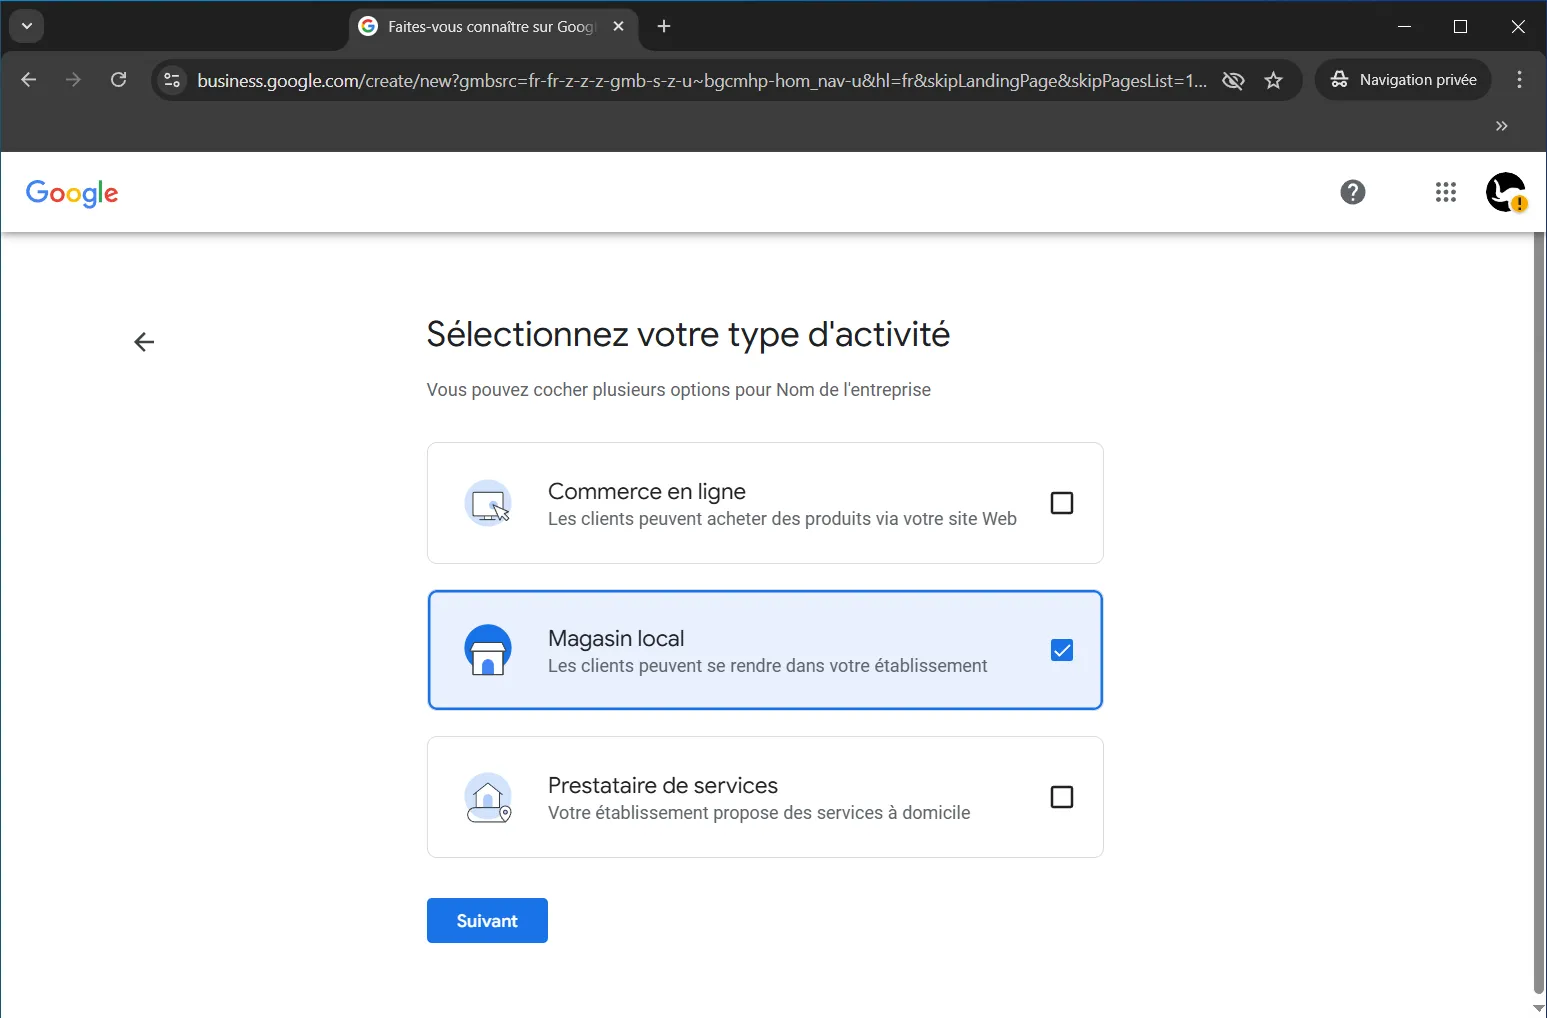Open the Google apps grid launcher

(x=1445, y=192)
